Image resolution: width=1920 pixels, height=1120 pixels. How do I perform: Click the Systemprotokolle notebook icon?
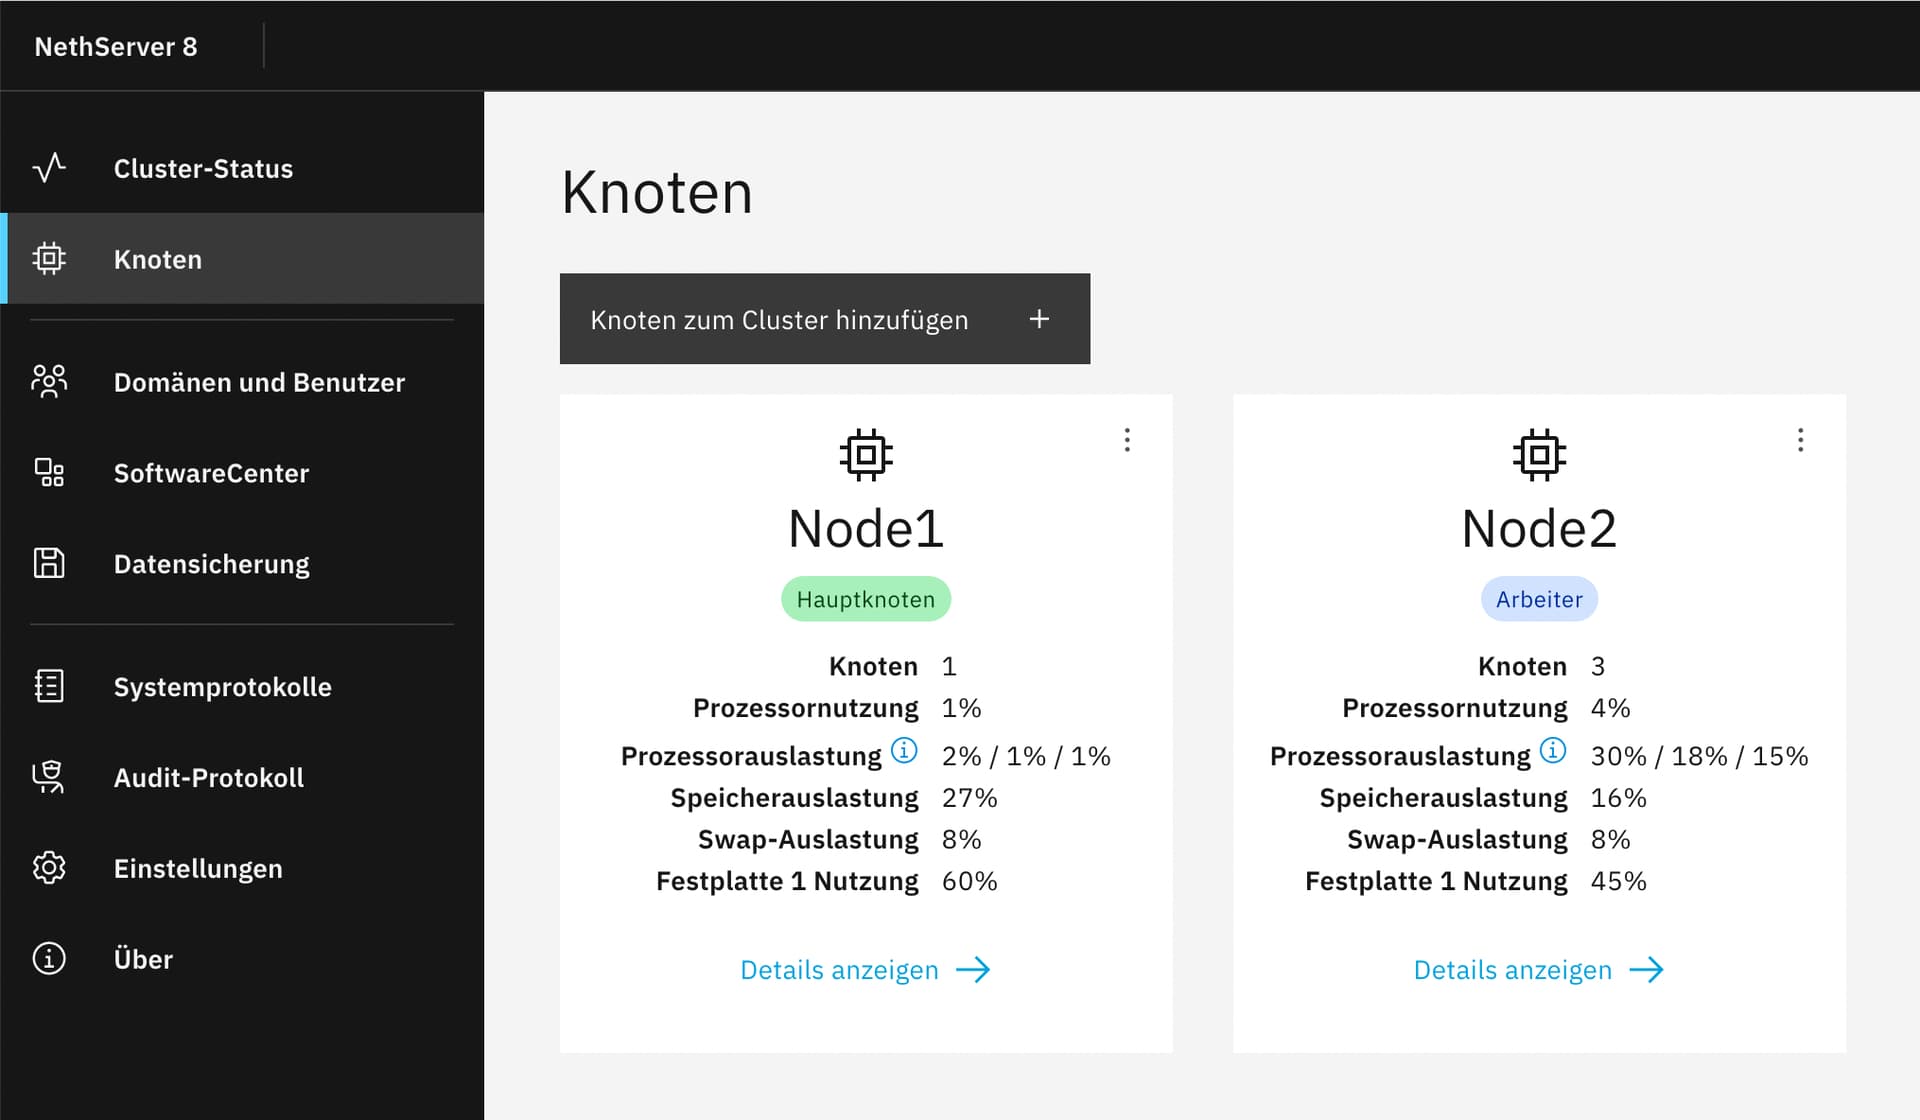point(49,686)
